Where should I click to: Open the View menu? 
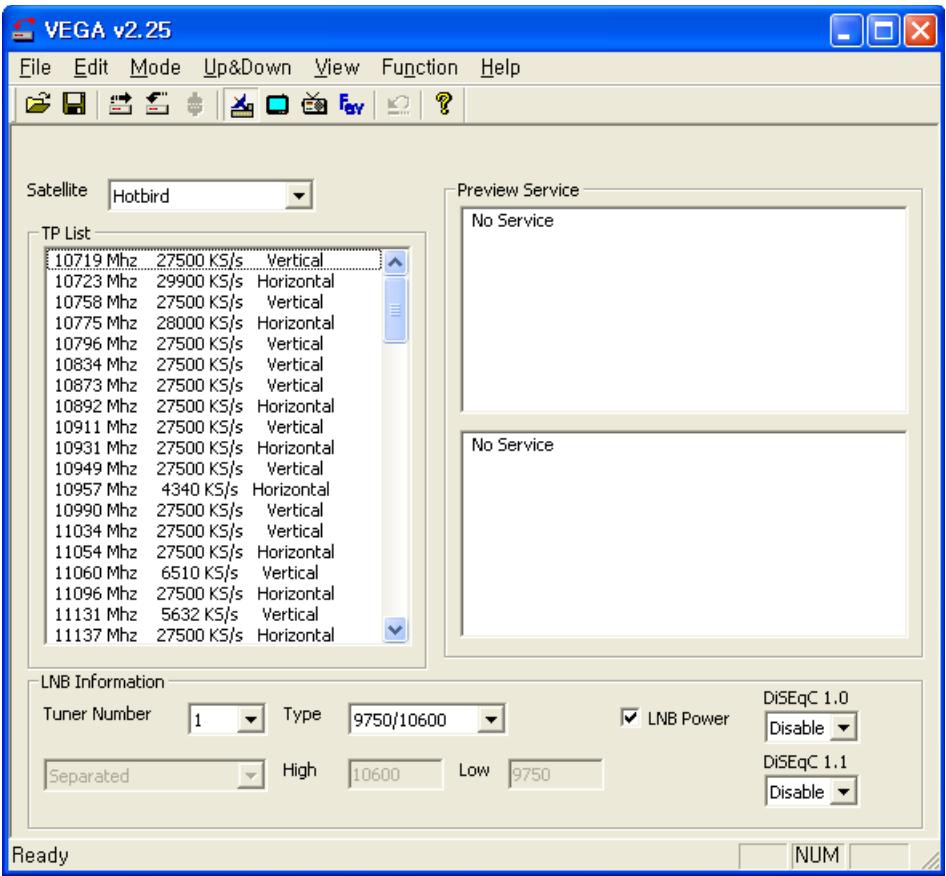(x=337, y=68)
